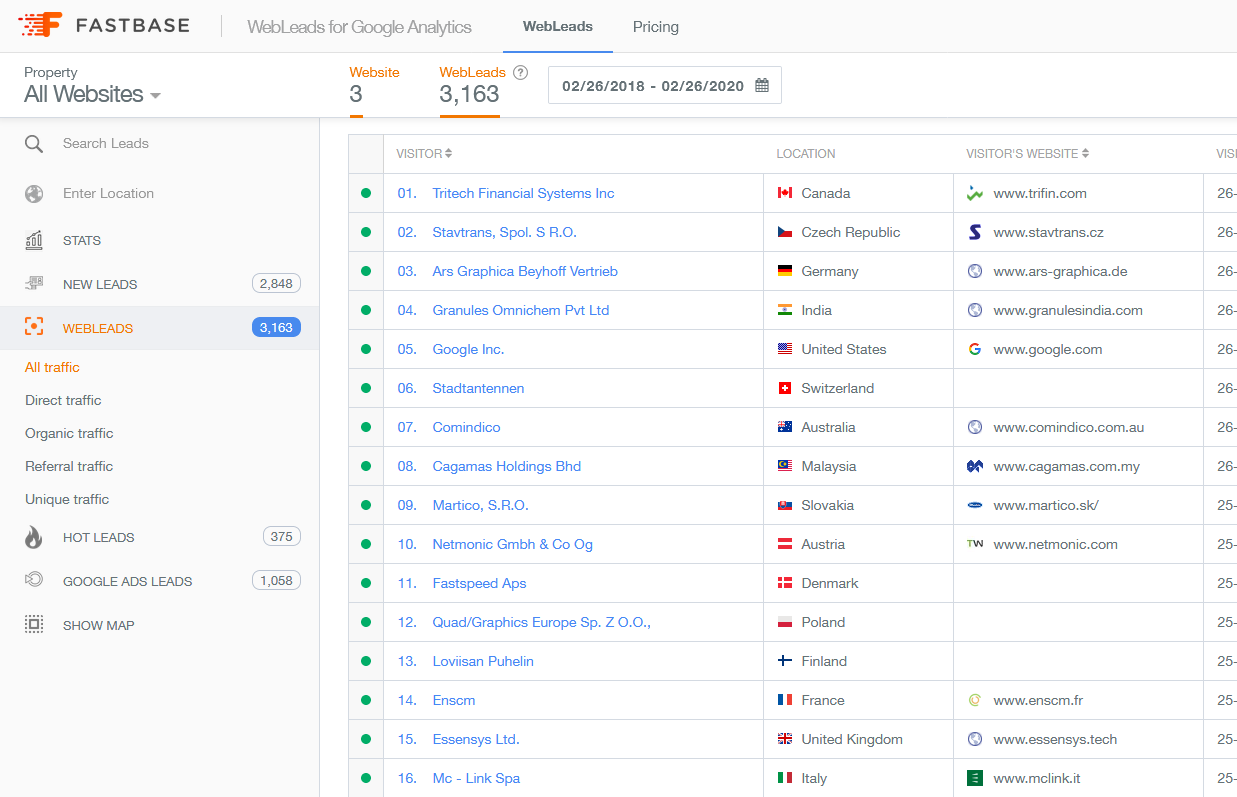
Task: Open Stavtrans, Spol. S R.O. lead
Action: [x=504, y=232]
